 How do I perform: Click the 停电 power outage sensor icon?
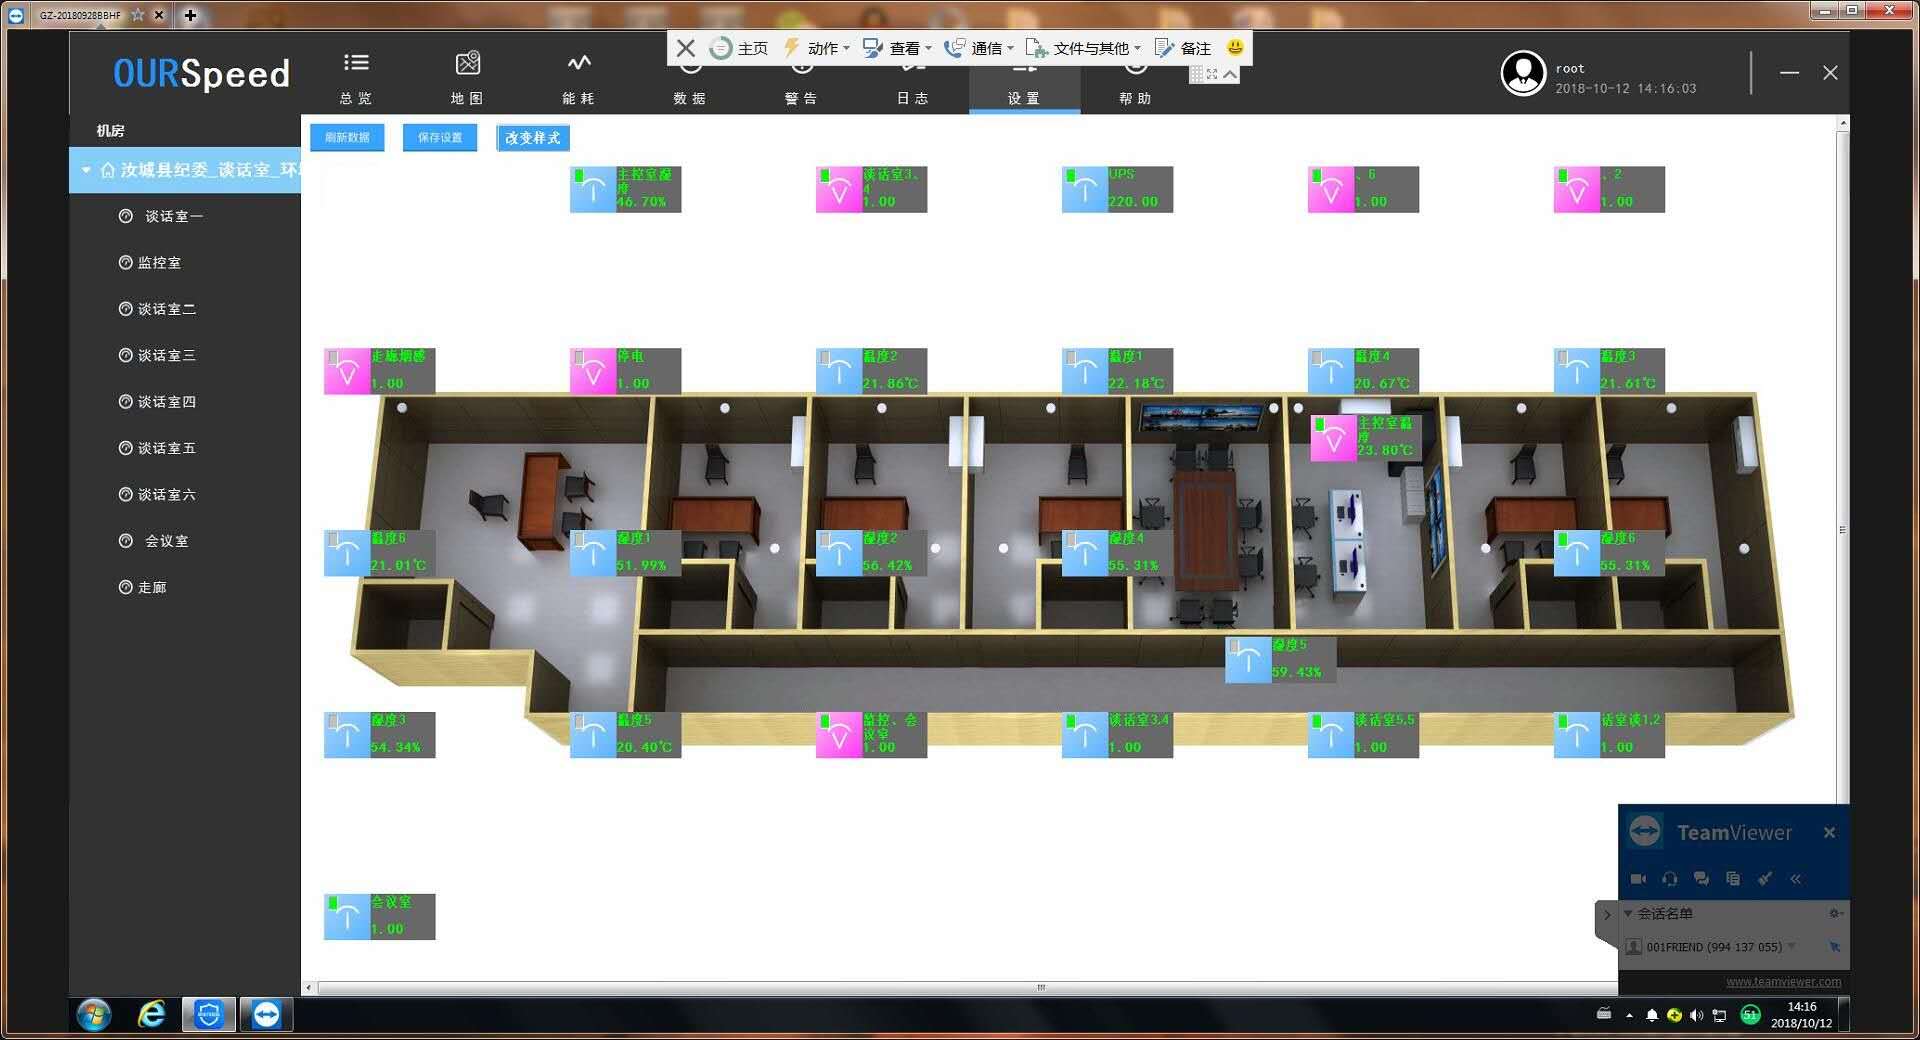(x=592, y=371)
